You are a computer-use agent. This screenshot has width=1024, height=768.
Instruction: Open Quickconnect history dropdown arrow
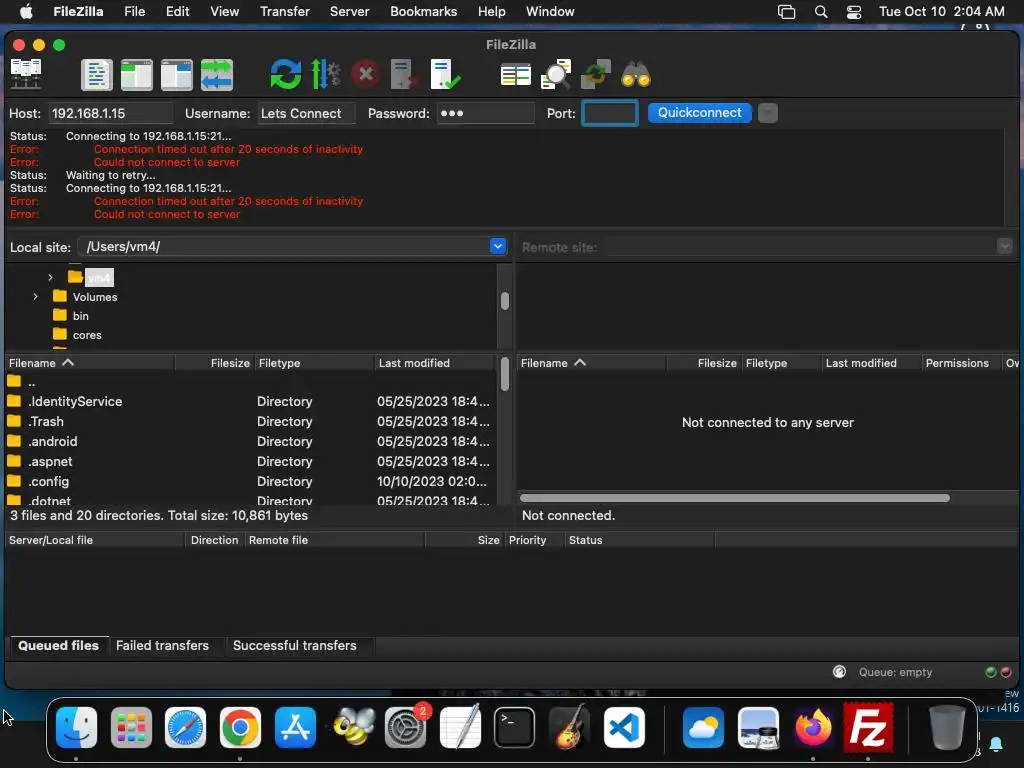(768, 113)
